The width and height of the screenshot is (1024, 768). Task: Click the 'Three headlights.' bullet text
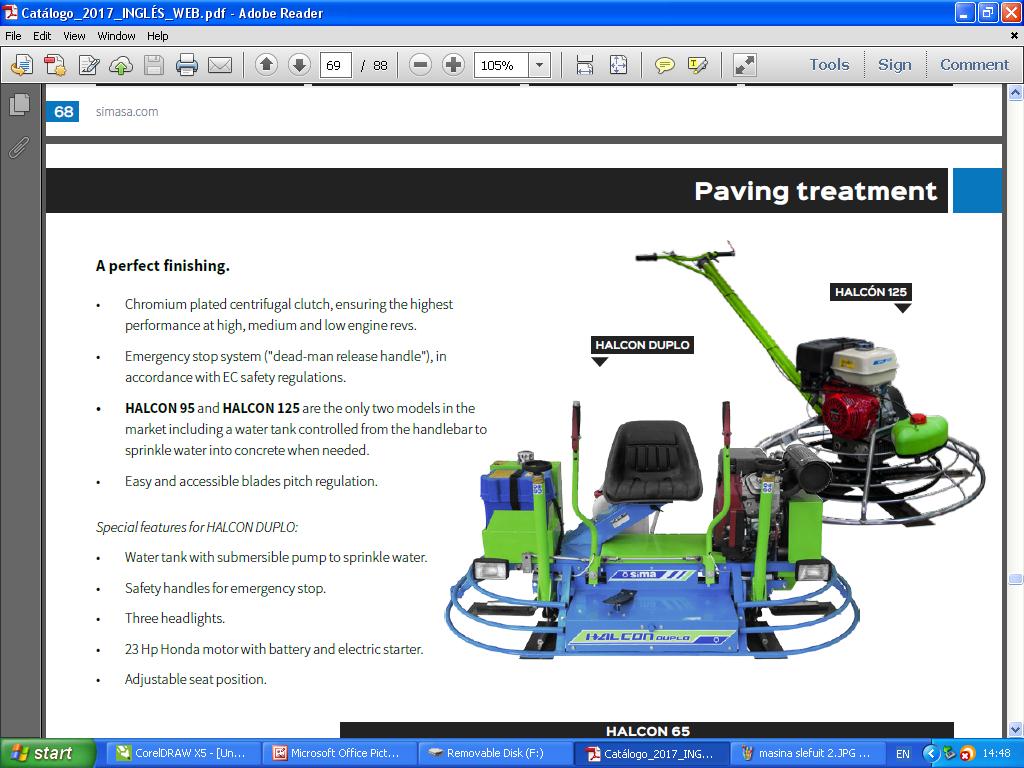[174, 618]
